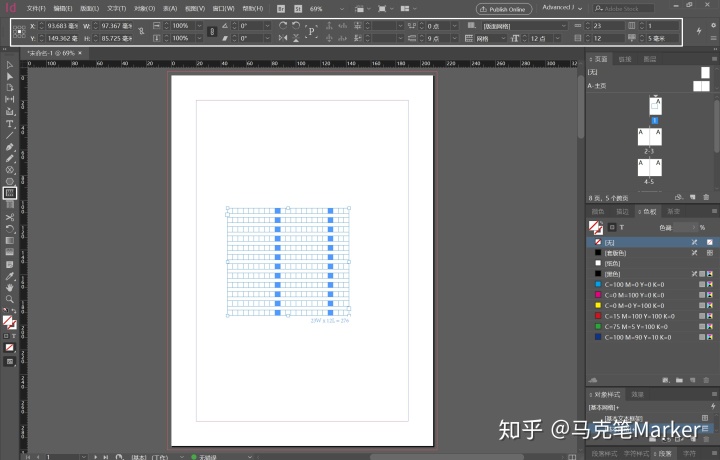Open the 文字(T) menu
Image resolution: width=720 pixels, height=460 pixels.
click(x=117, y=9)
